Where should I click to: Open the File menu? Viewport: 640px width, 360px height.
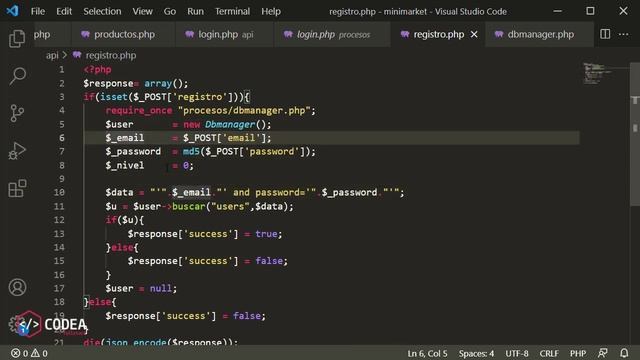pyautogui.click(x=38, y=11)
